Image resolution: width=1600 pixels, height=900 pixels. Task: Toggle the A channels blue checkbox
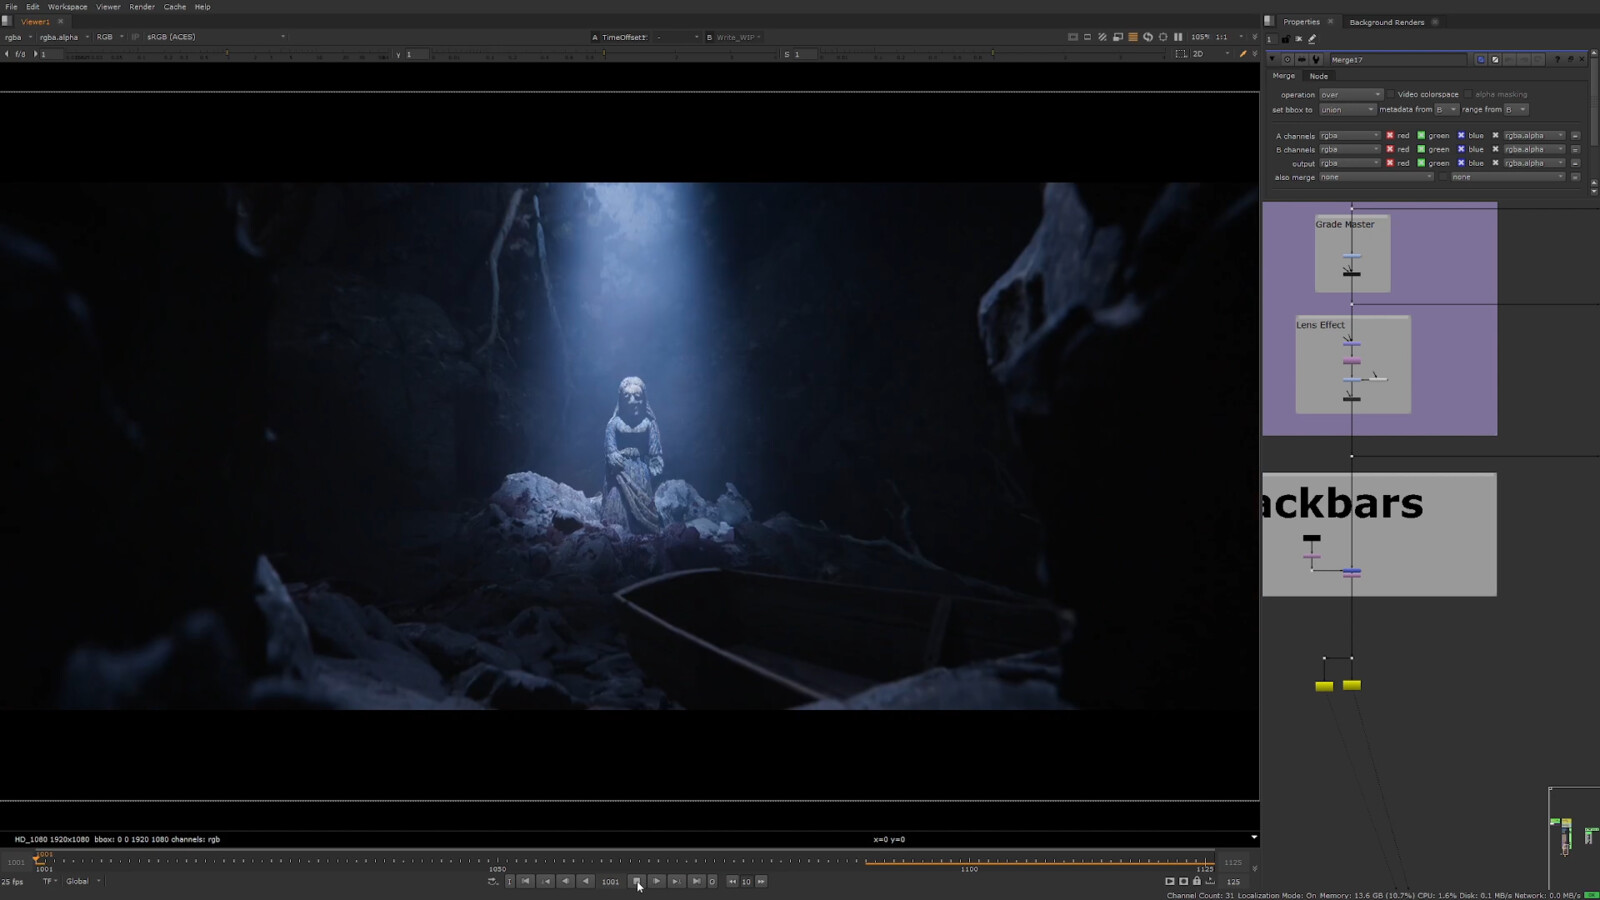pos(1461,136)
